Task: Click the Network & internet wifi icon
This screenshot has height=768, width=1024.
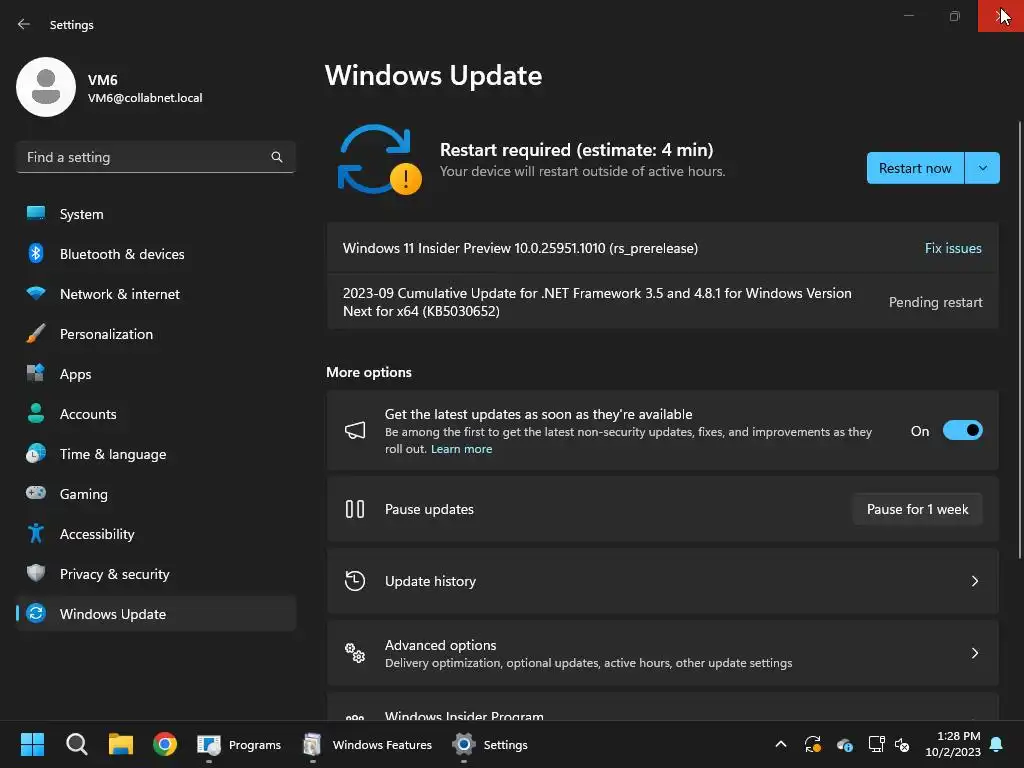Action: click(x=36, y=293)
